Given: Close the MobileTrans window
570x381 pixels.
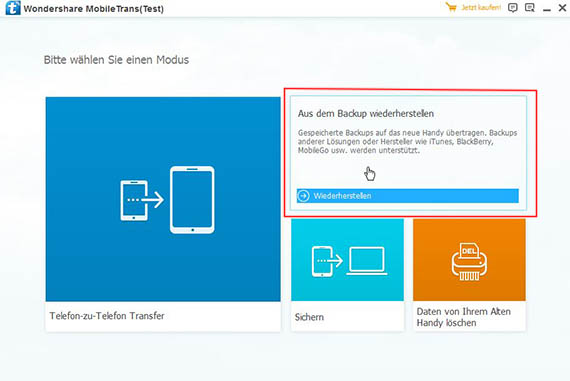Looking at the screenshot, I should coord(562,8).
